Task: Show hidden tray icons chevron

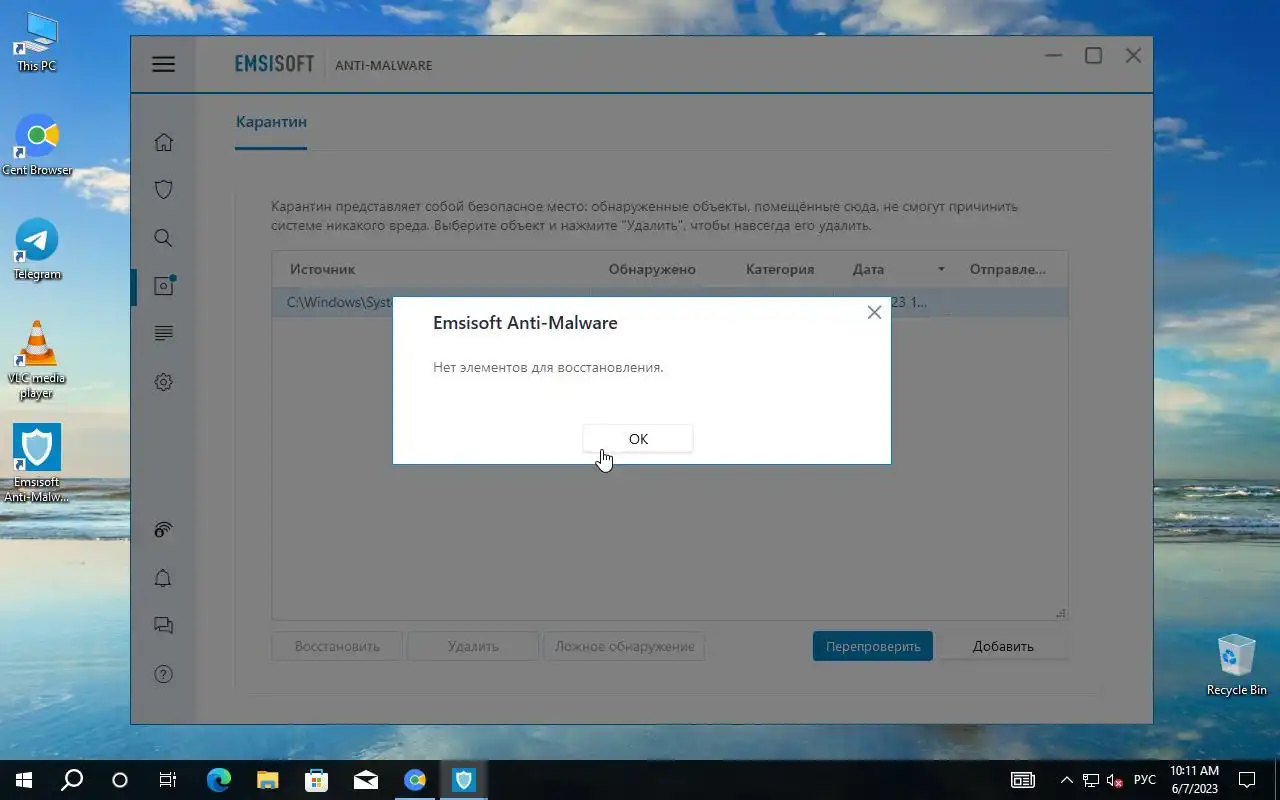Action: [1066, 780]
